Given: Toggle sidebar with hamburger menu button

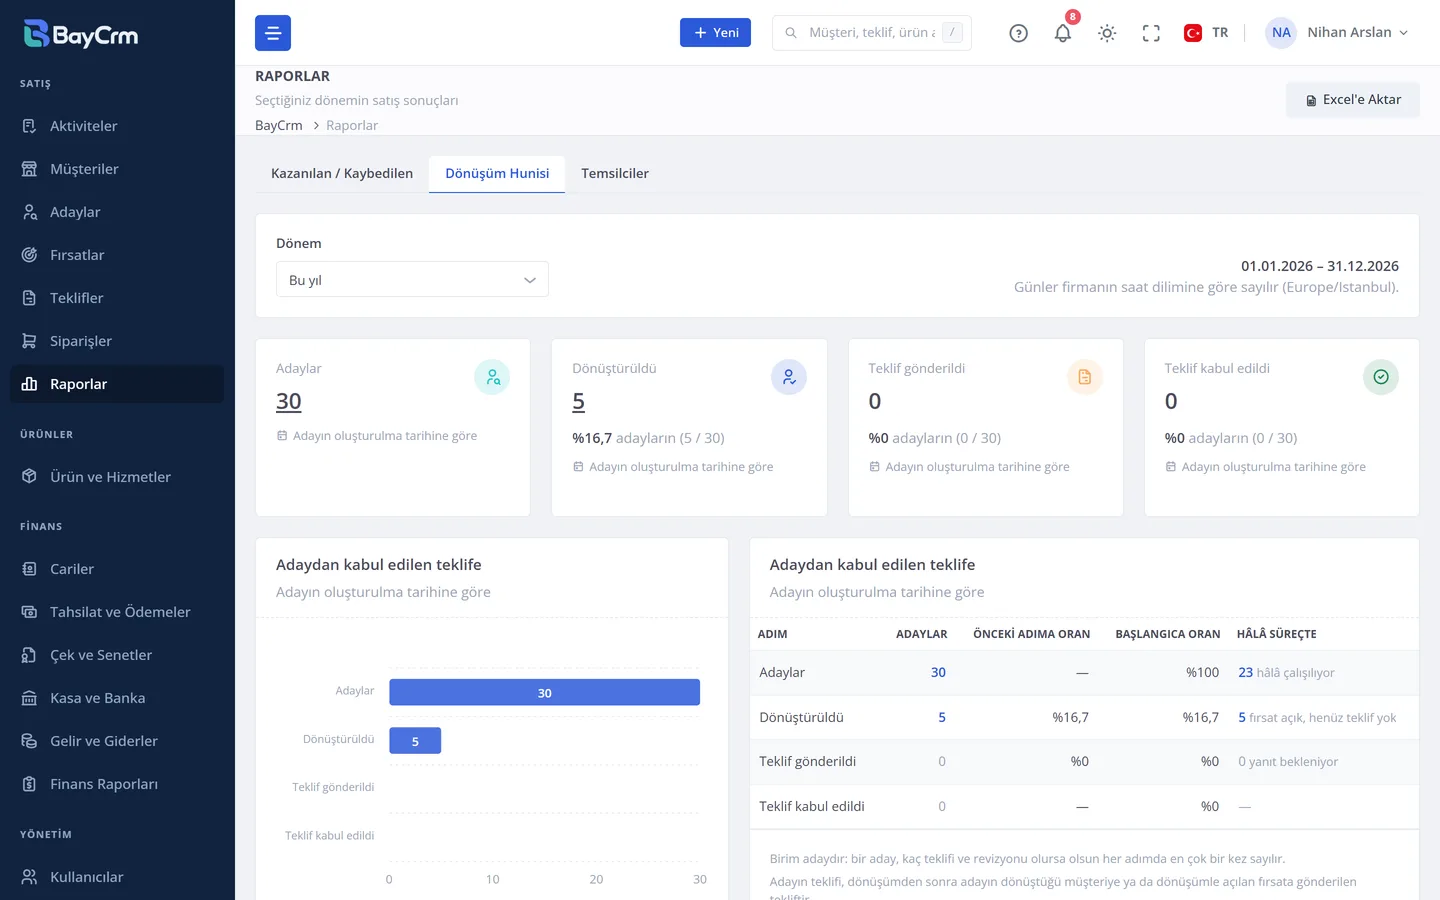Looking at the screenshot, I should (x=273, y=33).
